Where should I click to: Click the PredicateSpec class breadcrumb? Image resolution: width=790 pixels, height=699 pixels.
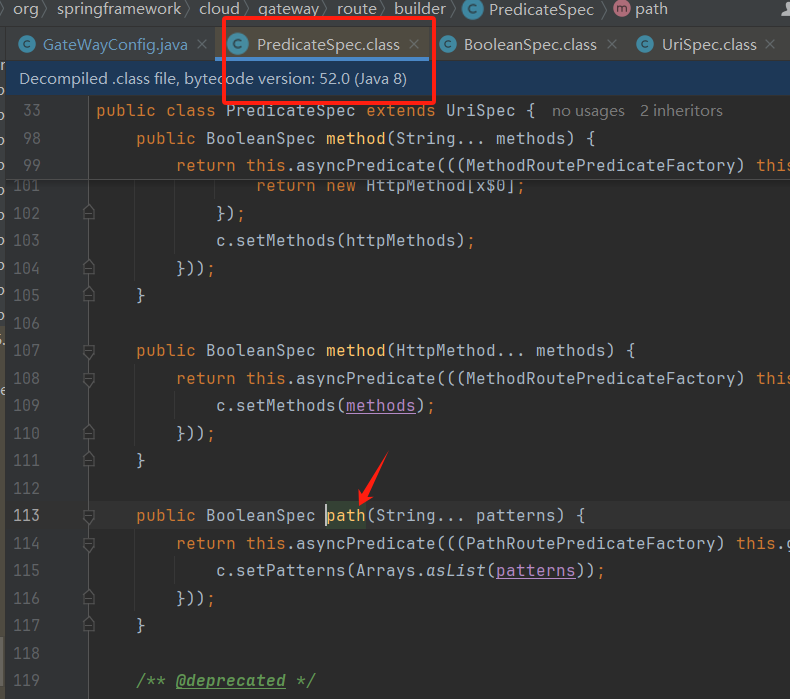(x=541, y=9)
